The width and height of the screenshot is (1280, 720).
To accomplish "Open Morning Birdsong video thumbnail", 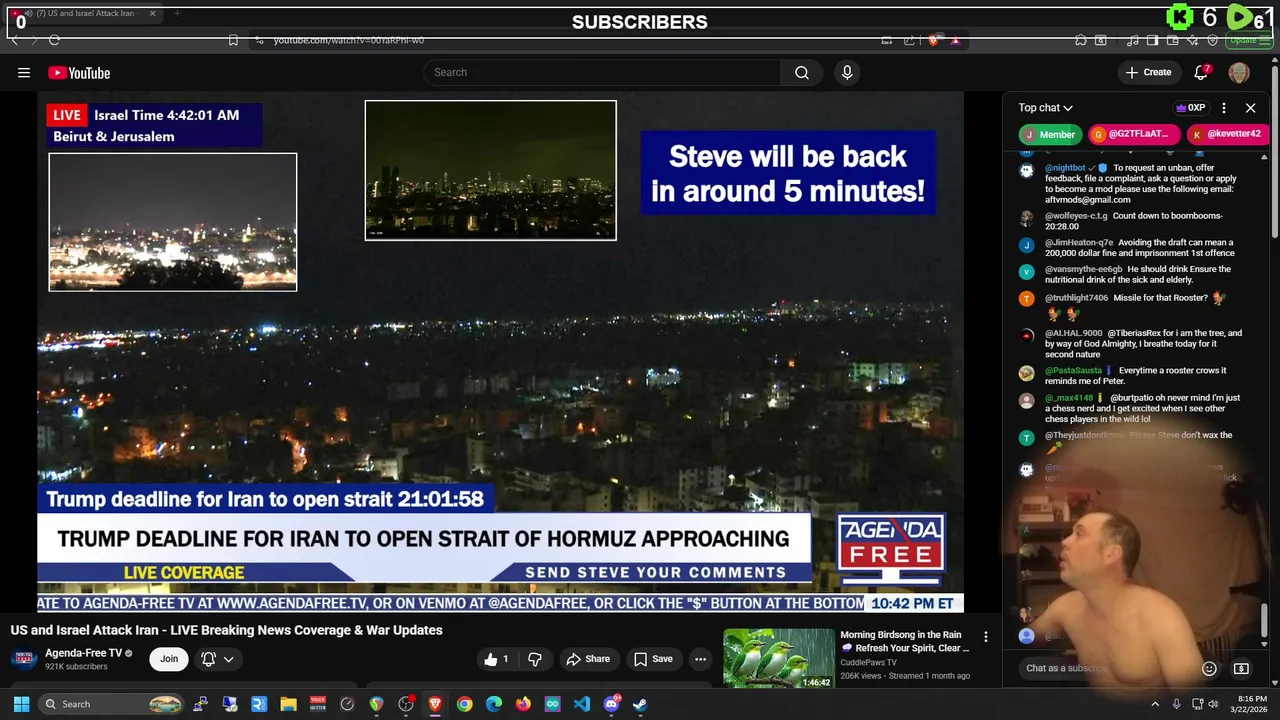I will point(779,658).
